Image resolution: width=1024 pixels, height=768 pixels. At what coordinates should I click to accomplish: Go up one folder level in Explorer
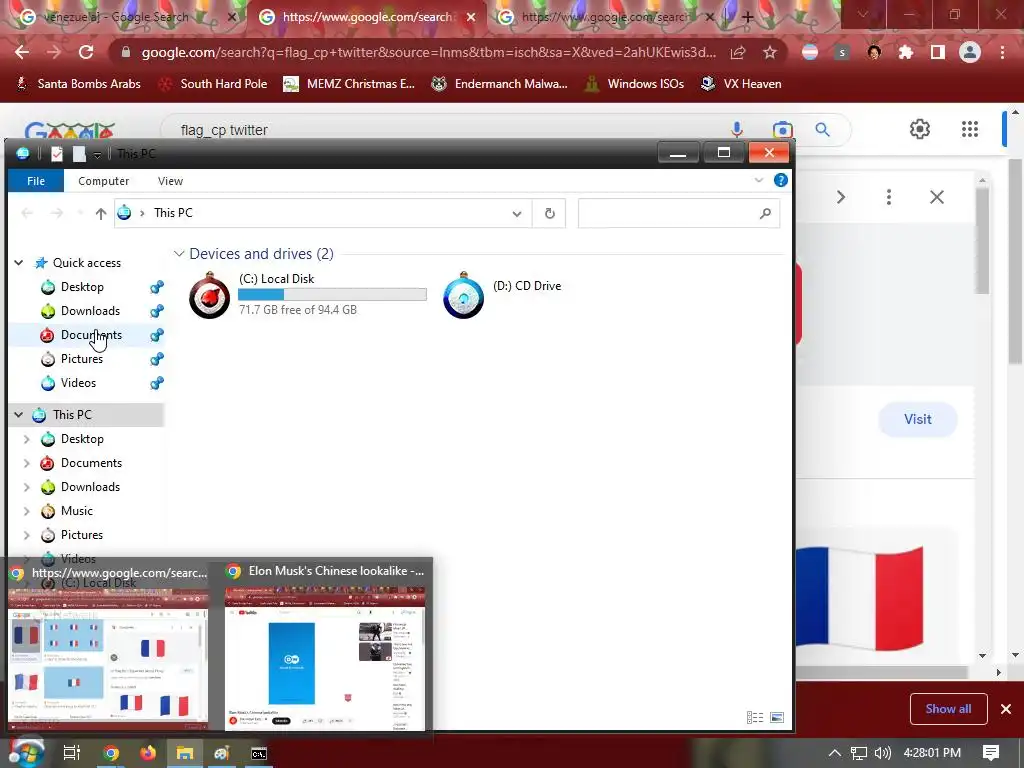tap(101, 213)
